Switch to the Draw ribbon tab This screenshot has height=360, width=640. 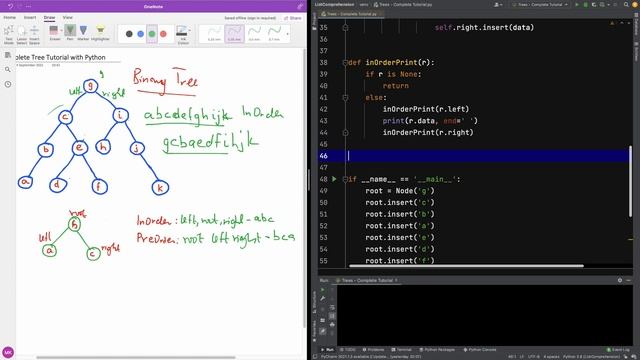pos(49,18)
